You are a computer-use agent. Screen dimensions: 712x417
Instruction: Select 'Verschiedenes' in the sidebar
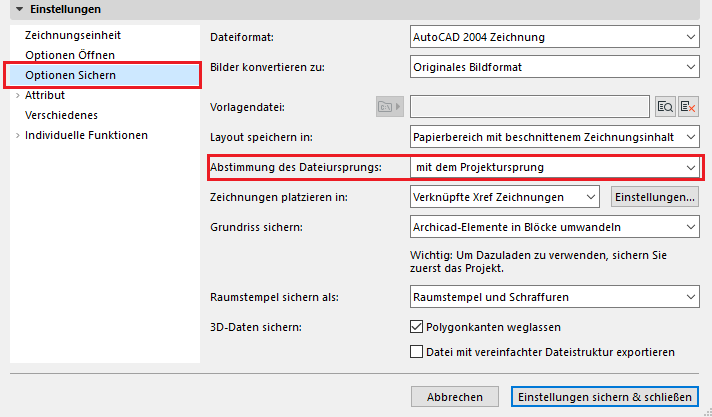[60, 115]
